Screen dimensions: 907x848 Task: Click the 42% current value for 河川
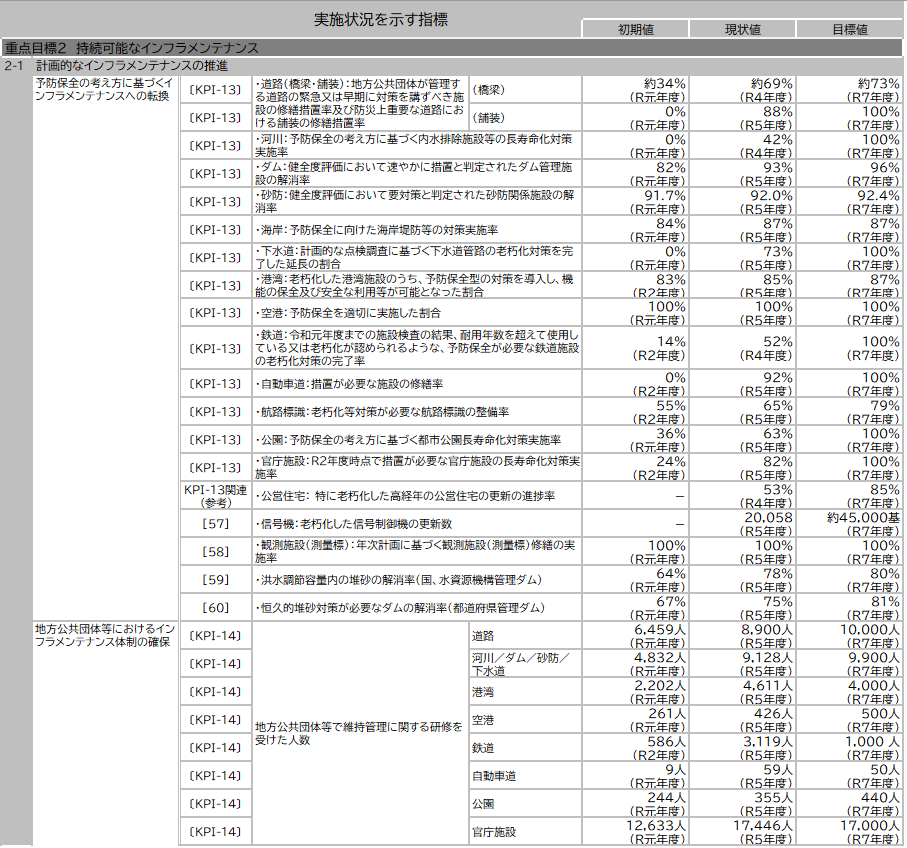click(742, 146)
